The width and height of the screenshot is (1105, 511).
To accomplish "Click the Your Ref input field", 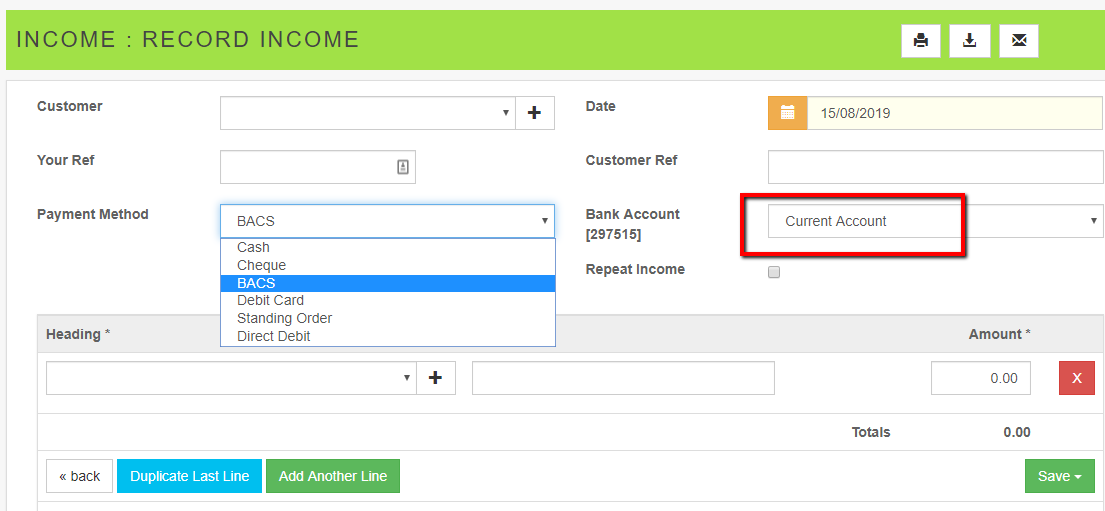I will tap(318, 167).
